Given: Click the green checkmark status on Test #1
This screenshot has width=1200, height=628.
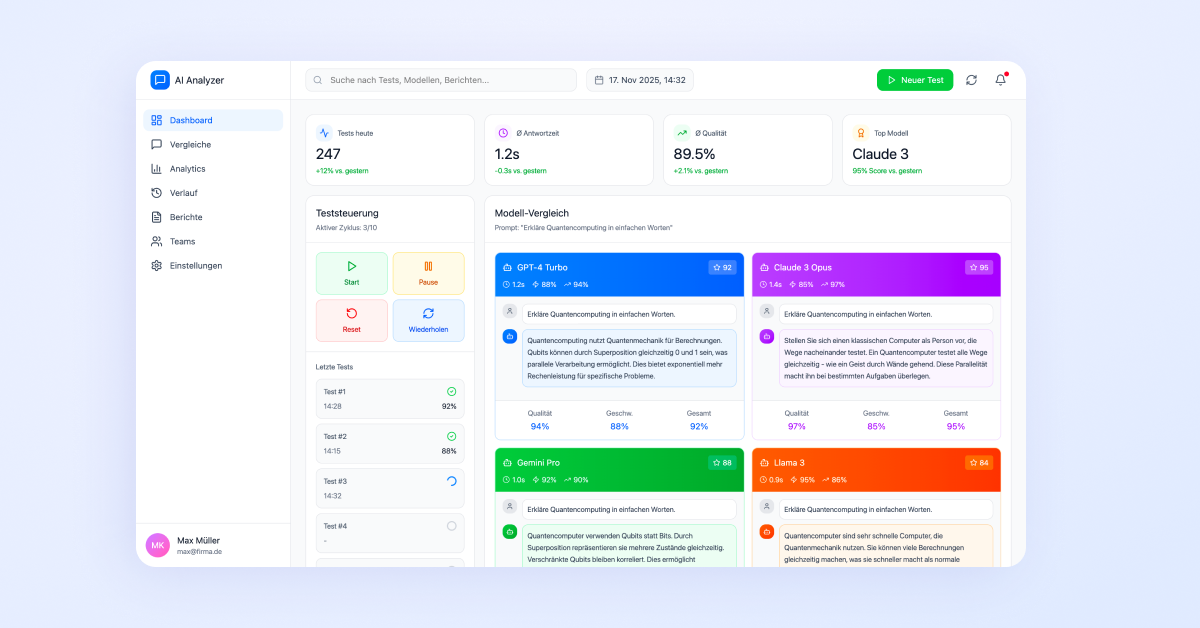Looking at the screenshot, I should click(x=451, y=391).
